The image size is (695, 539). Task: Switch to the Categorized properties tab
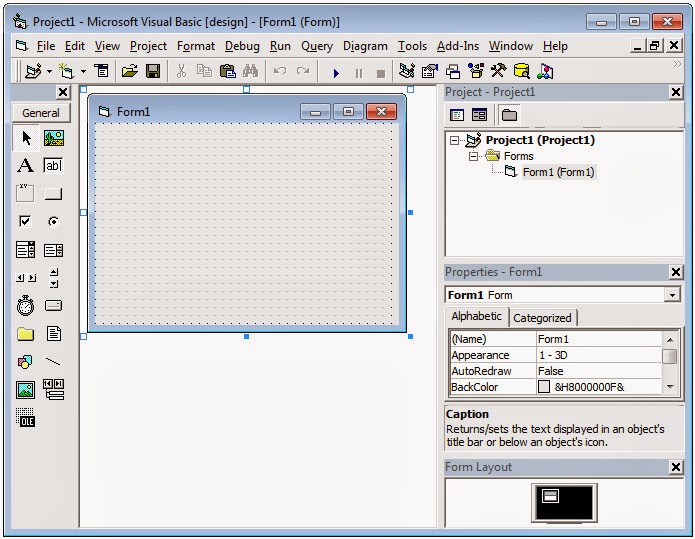(x=543, y=318)
